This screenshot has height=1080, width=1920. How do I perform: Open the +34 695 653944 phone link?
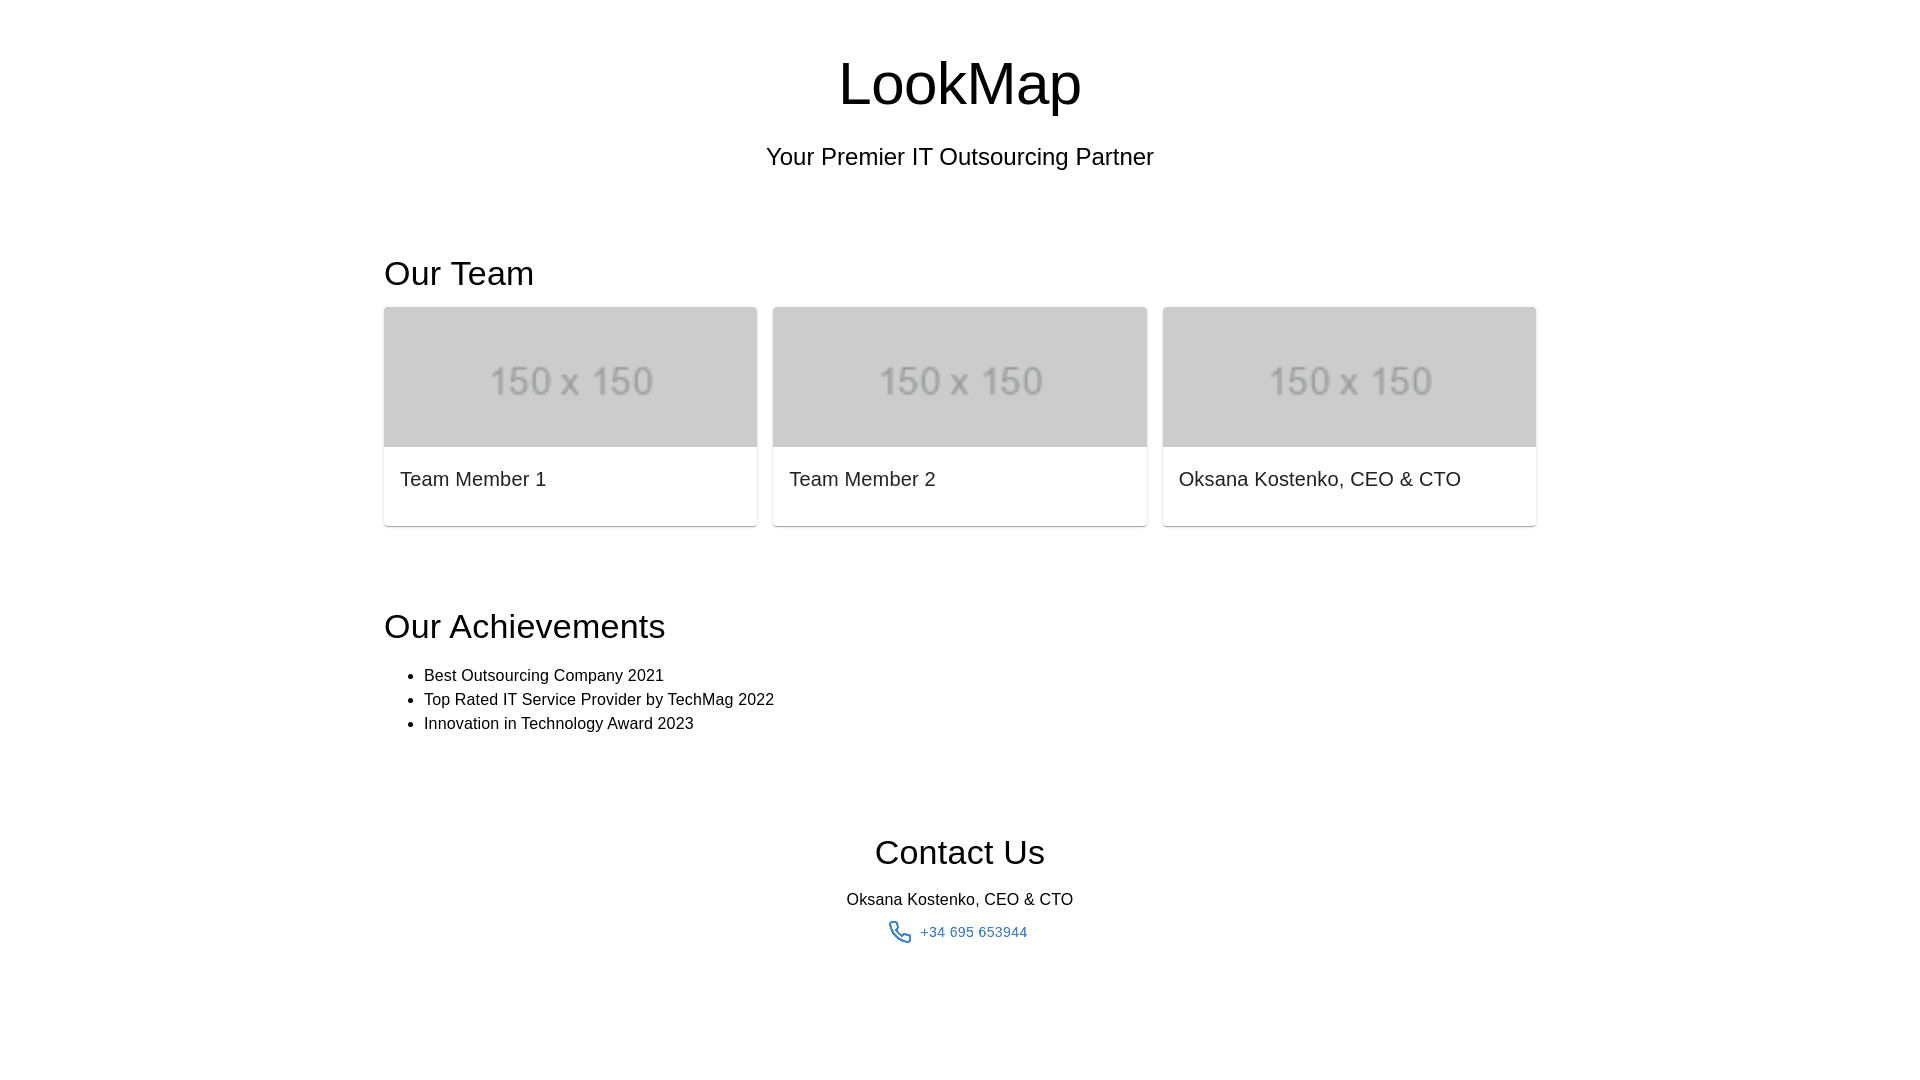973,932
